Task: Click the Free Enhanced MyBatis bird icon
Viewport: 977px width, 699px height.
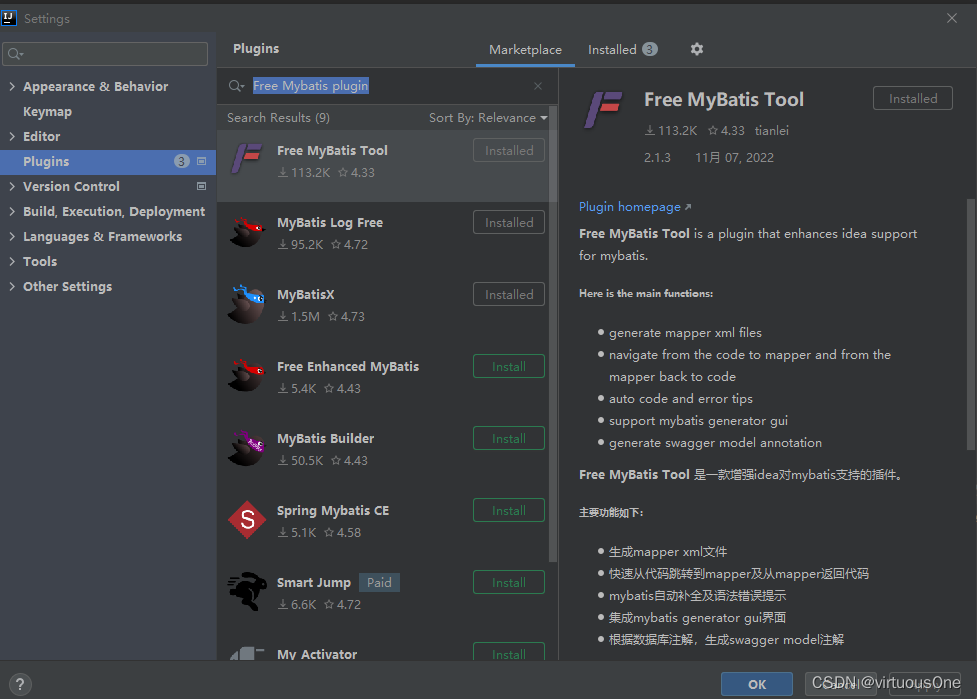Action: pos(247,375)
